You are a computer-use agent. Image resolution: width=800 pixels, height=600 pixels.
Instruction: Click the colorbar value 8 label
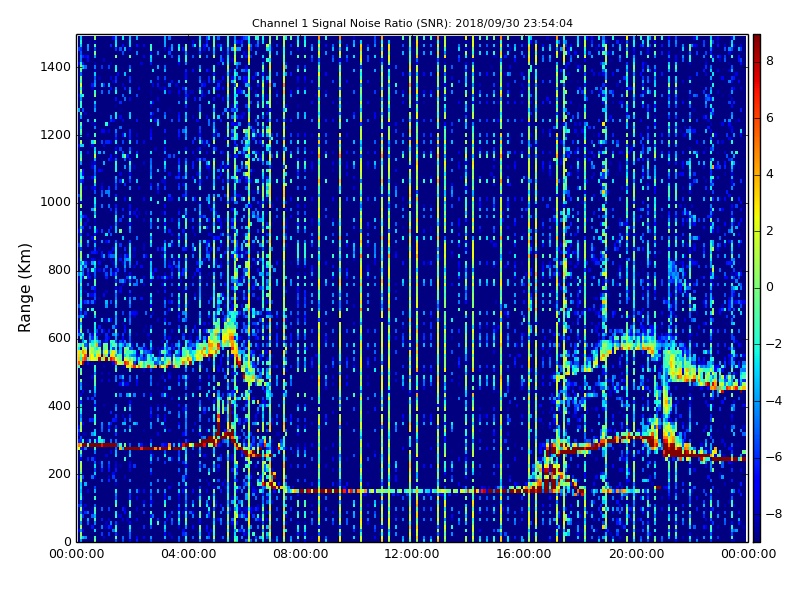click(770, 61)
